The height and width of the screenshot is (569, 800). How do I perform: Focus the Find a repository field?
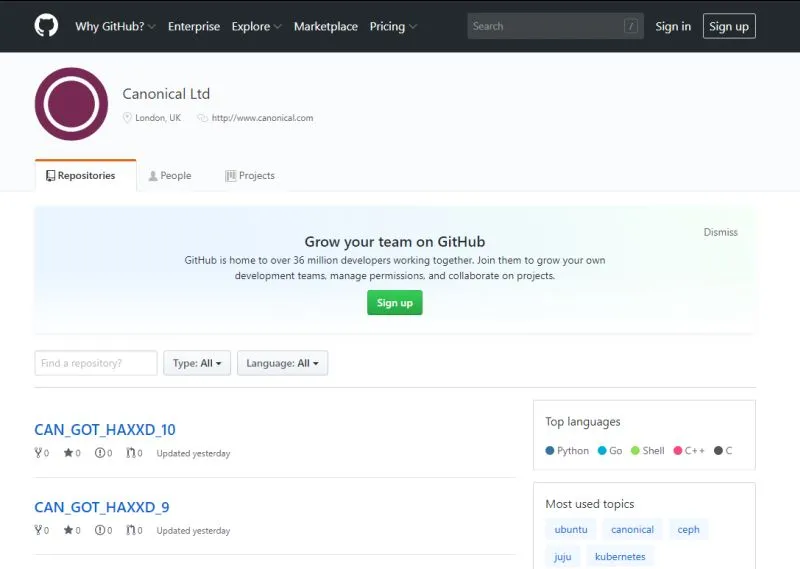point(96,363)
